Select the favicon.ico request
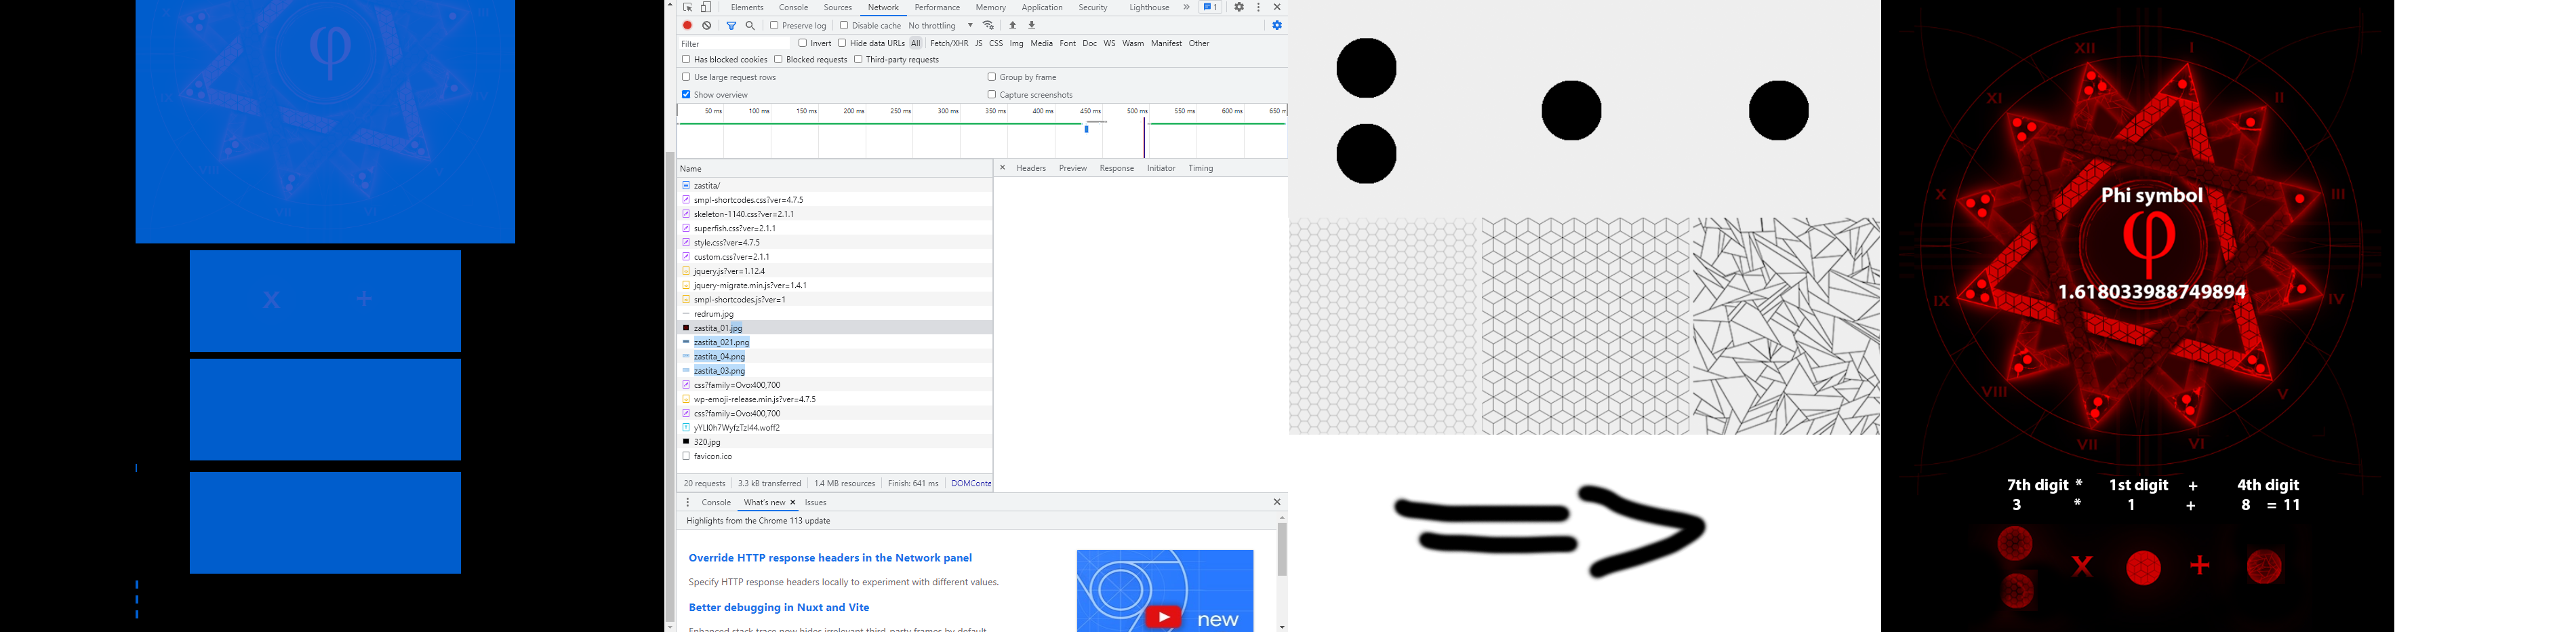The height and width of the screenshot is (632, 2576). [835, 456]
